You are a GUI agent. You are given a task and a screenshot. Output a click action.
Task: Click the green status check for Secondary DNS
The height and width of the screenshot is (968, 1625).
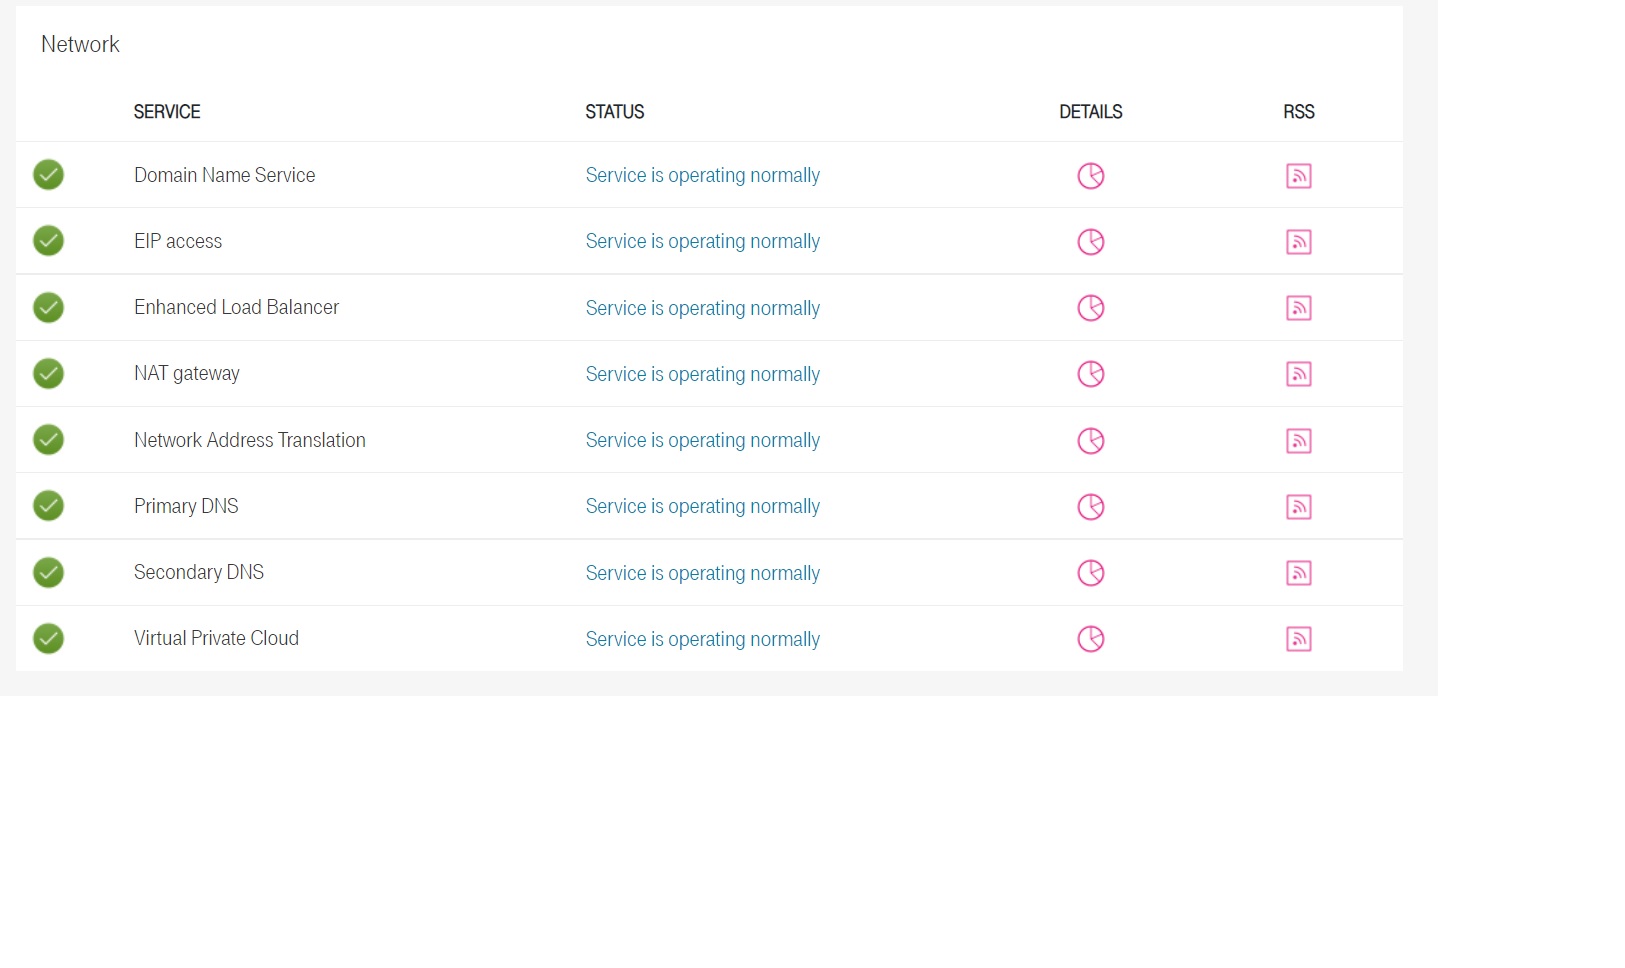tap(48, 573)
